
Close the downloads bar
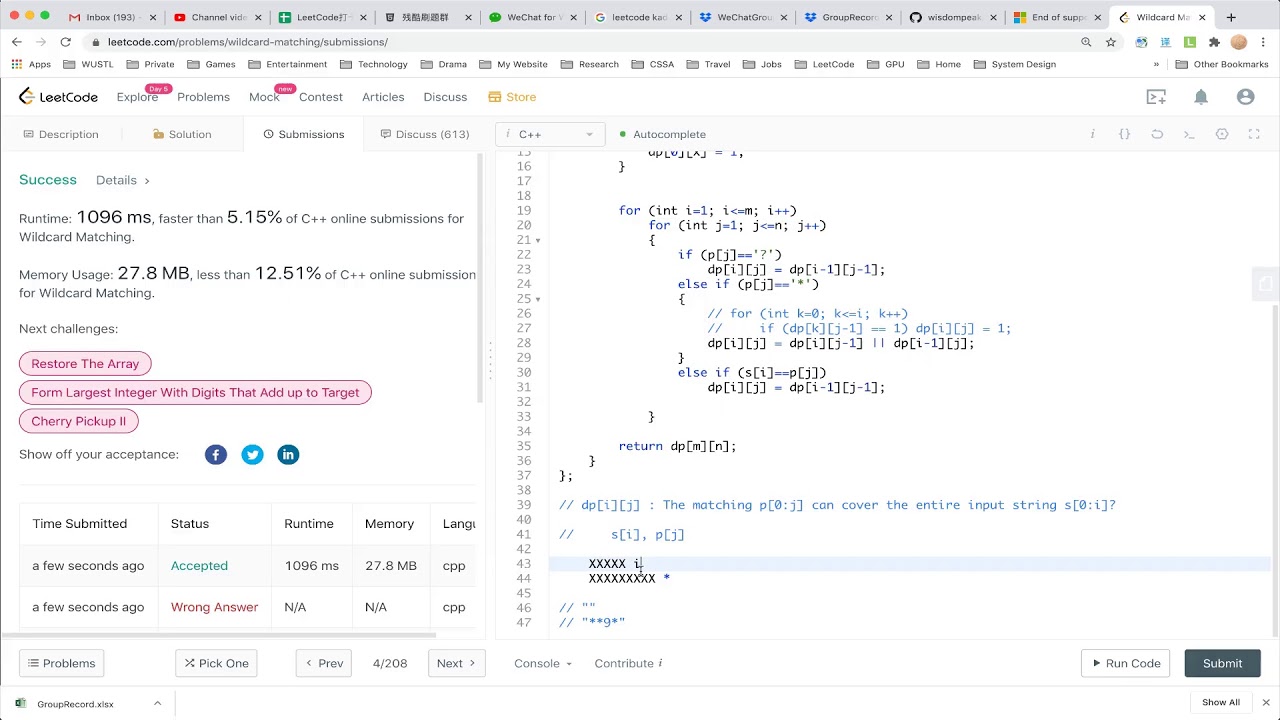pyautogui.click(x=1265, y=702)
